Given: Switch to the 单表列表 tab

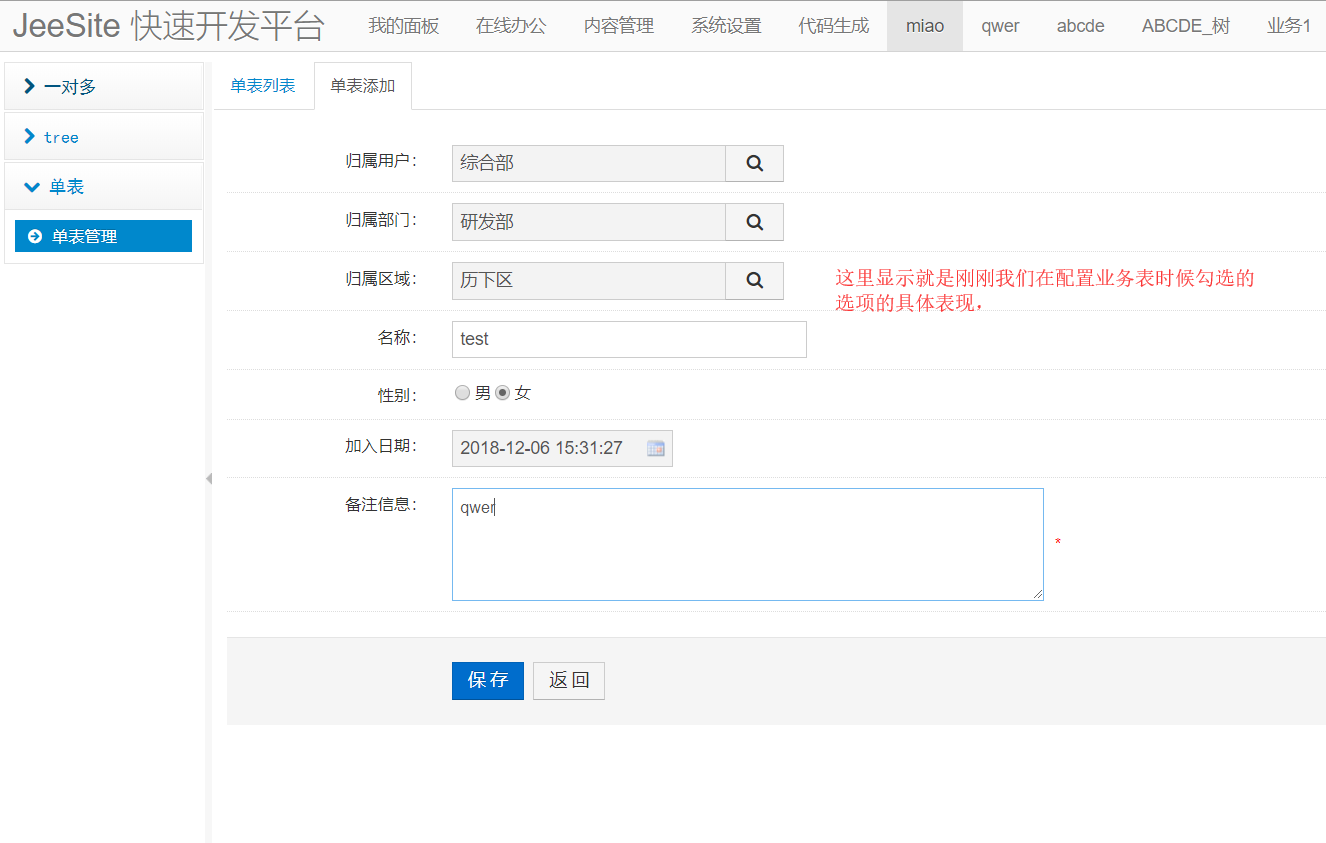Looking at the screenshot, I should click(263, 86).
